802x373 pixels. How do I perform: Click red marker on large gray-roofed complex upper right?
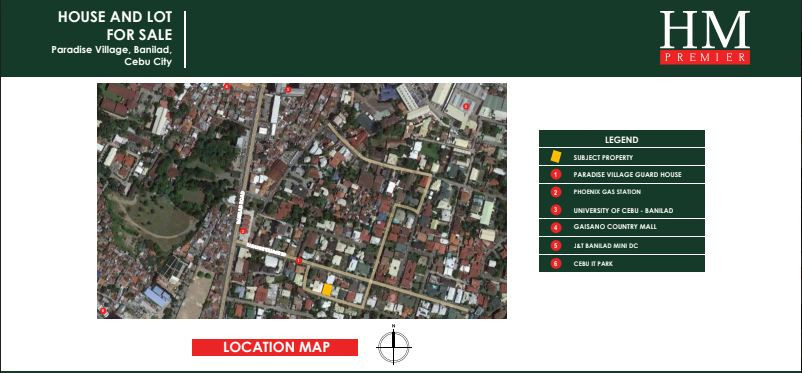point(465,106)
